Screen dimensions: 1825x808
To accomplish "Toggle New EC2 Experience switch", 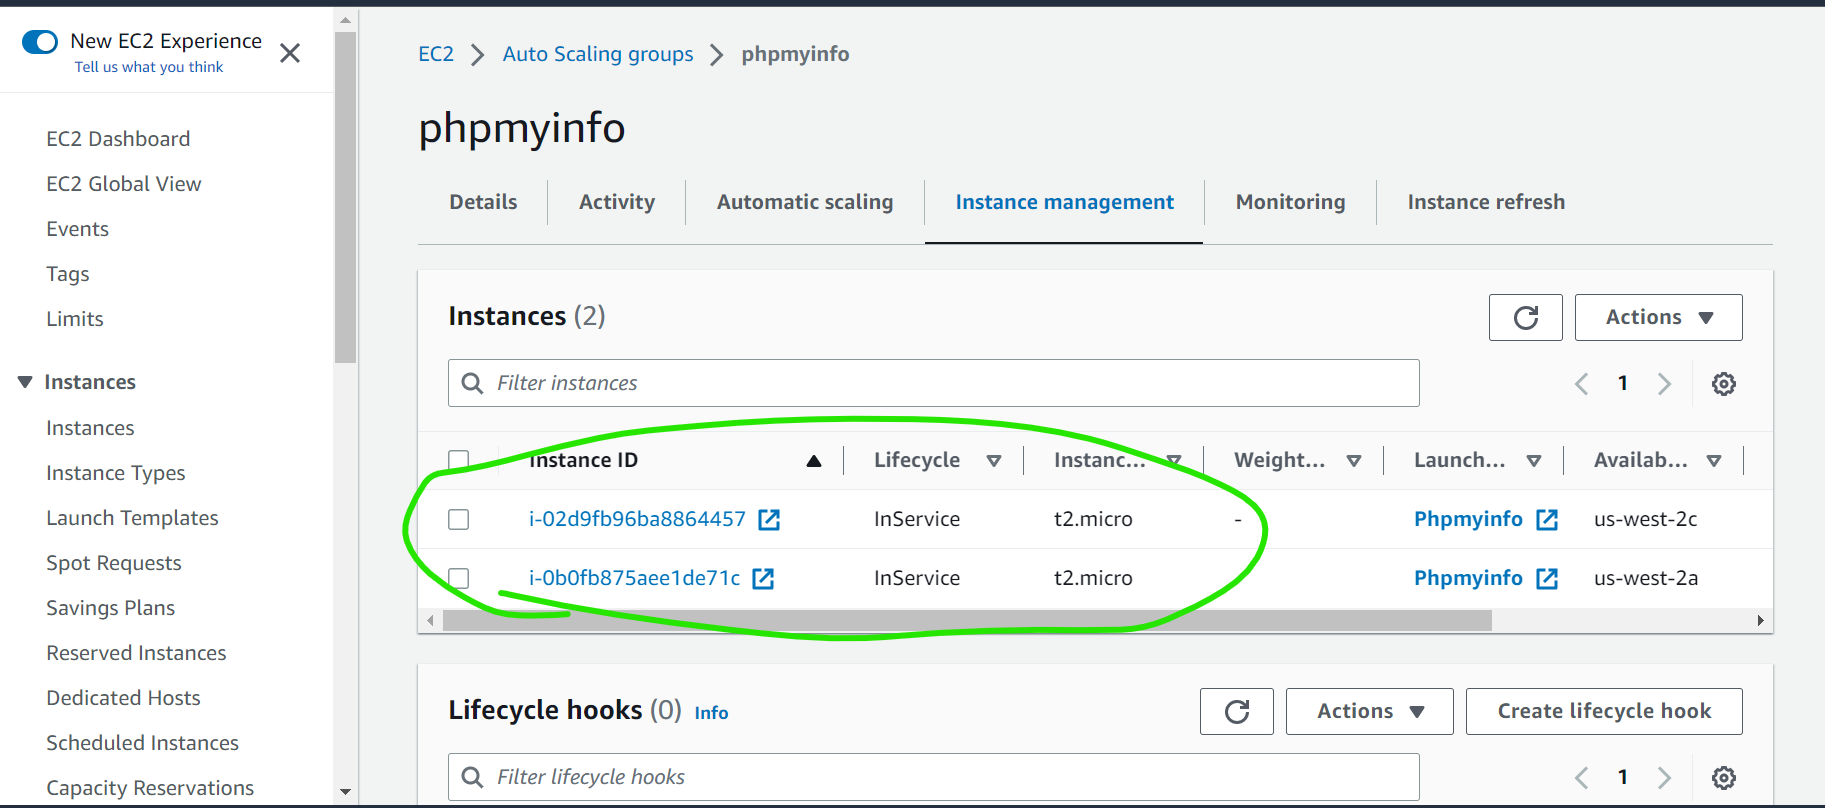I will (x=40, y=42).
